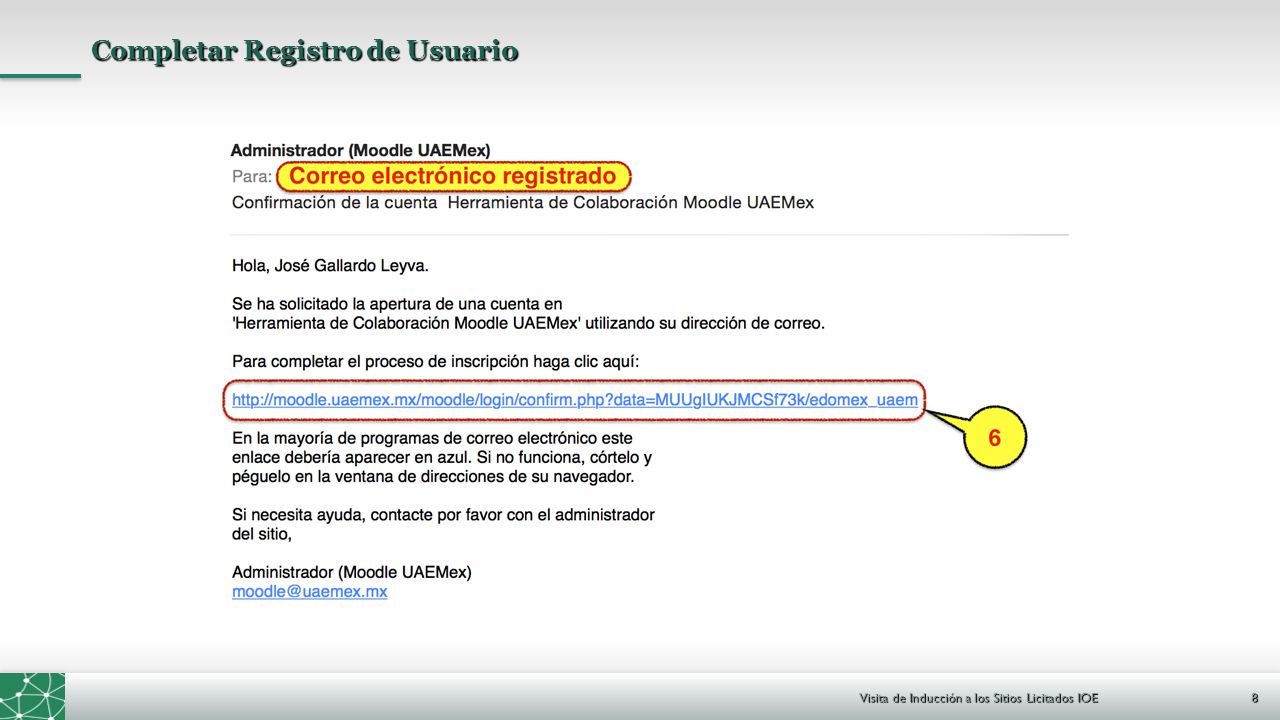Click the network logo icon in footer
Viewport: 1280px width, 720px height.
pyautogui.click(x=32, y=696)
